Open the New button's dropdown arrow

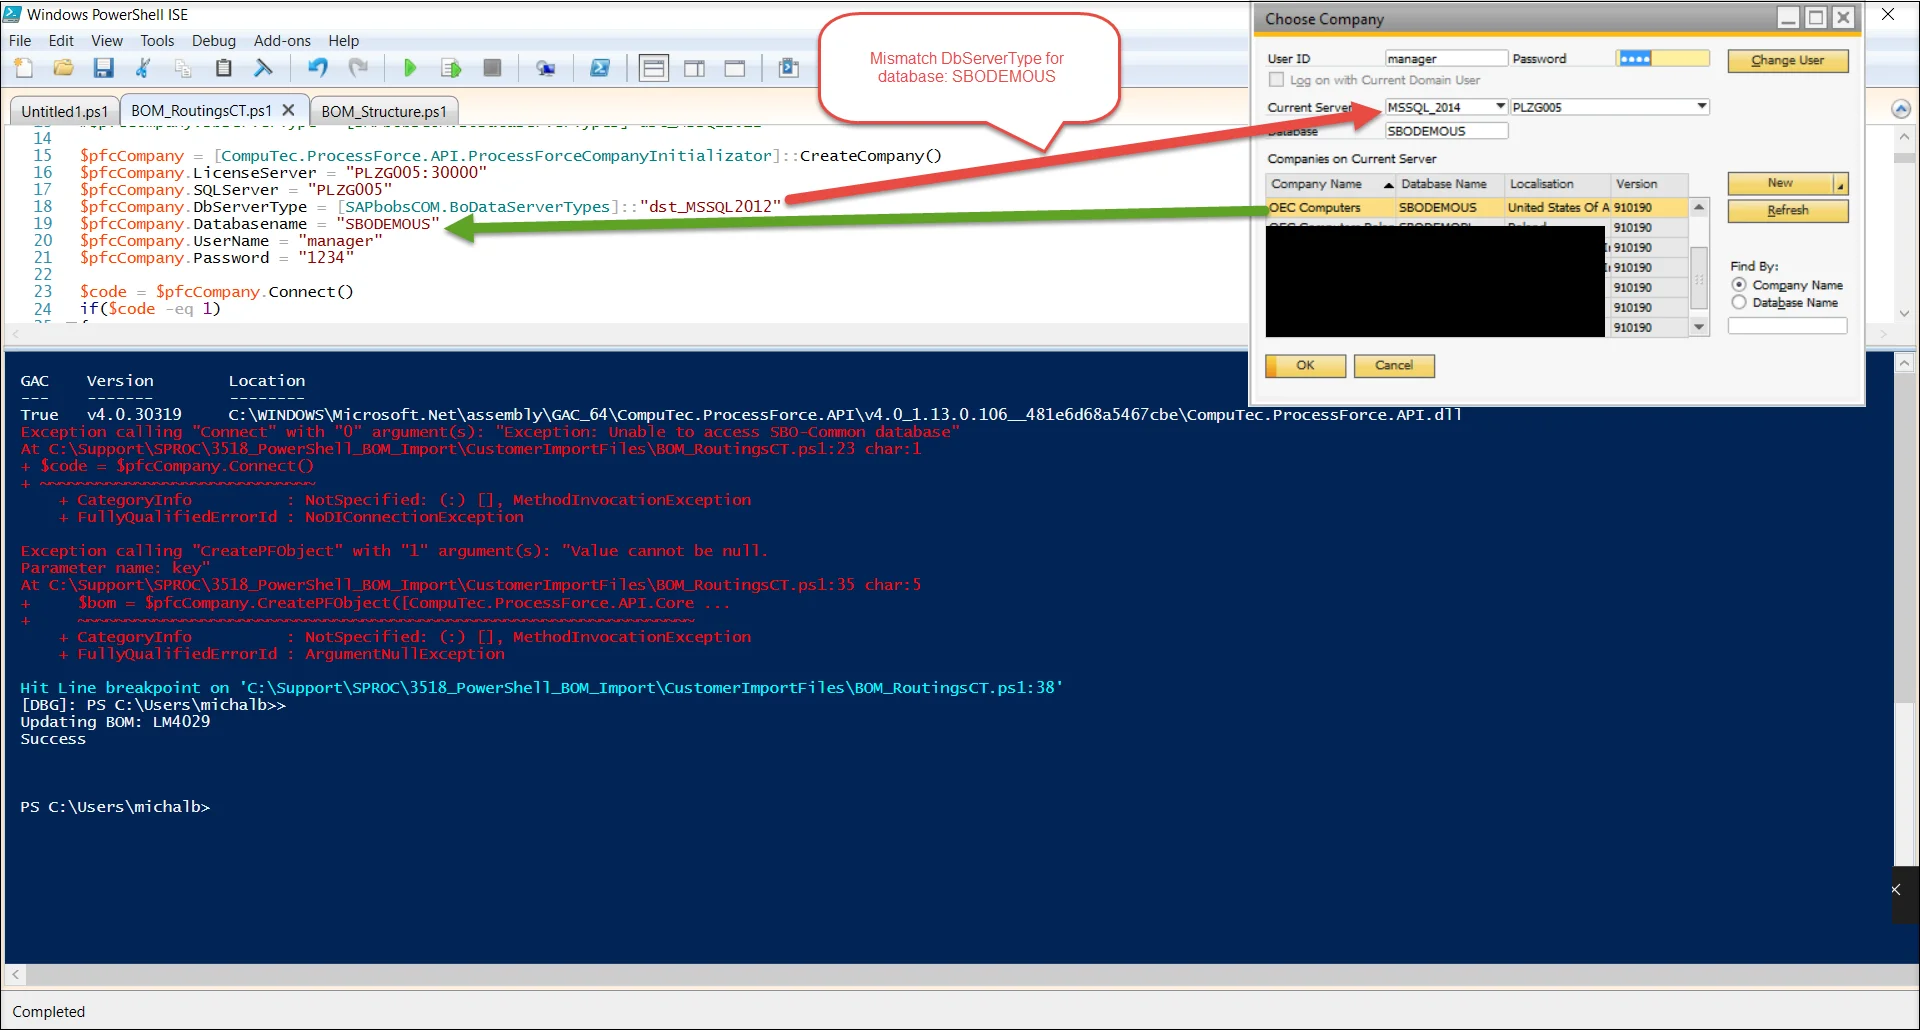(1841, 184)
